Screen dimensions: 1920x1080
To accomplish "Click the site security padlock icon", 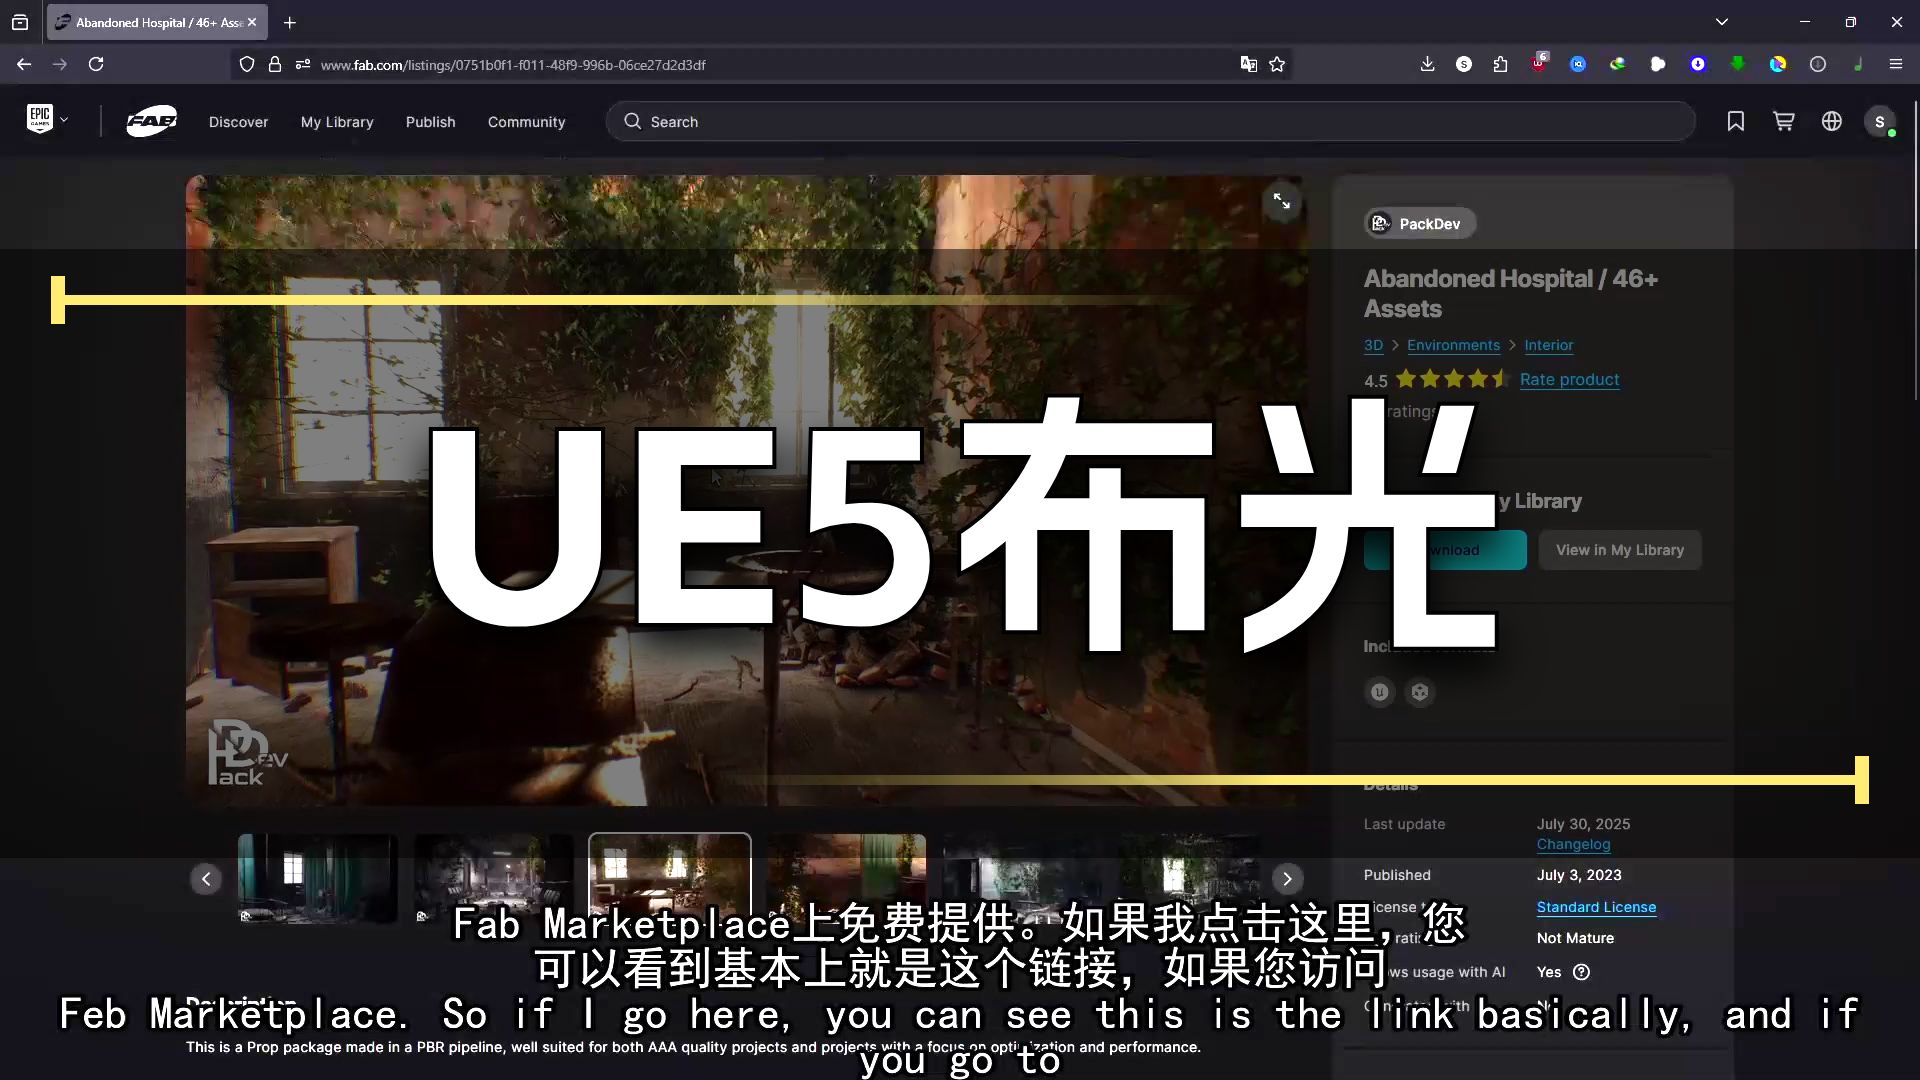I will (x=275, y=64).
